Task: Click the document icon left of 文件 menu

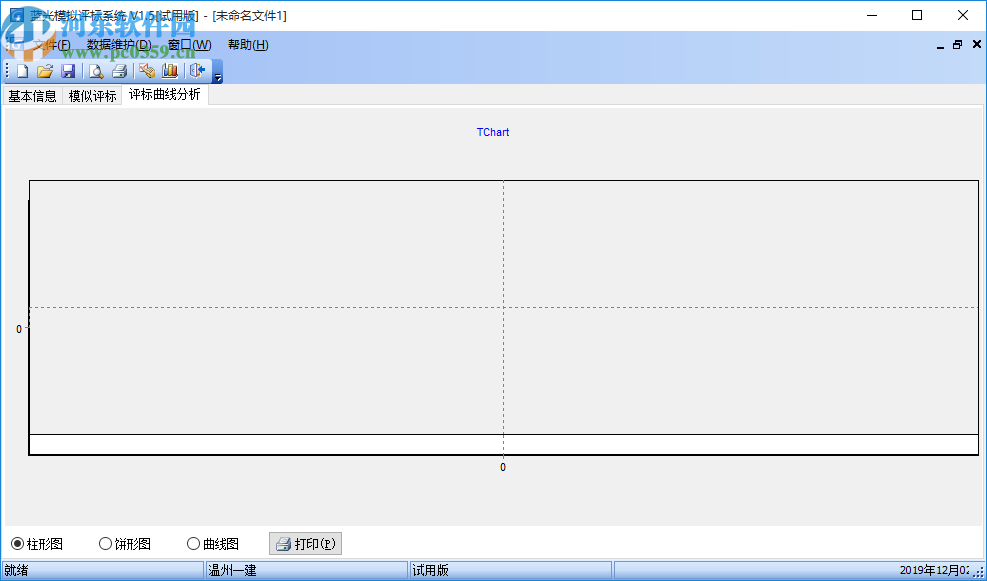Action: (x=13, y=45)
